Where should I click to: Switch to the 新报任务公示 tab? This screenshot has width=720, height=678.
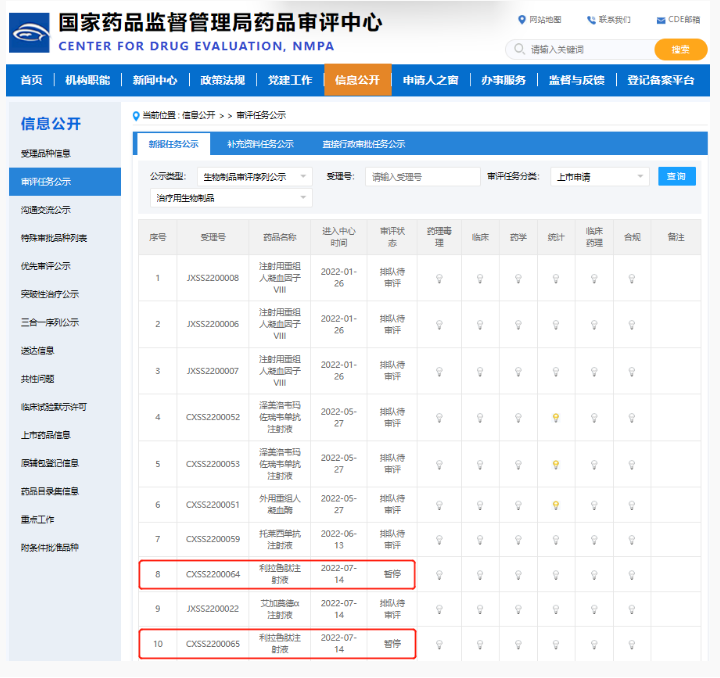coord(174,144)
